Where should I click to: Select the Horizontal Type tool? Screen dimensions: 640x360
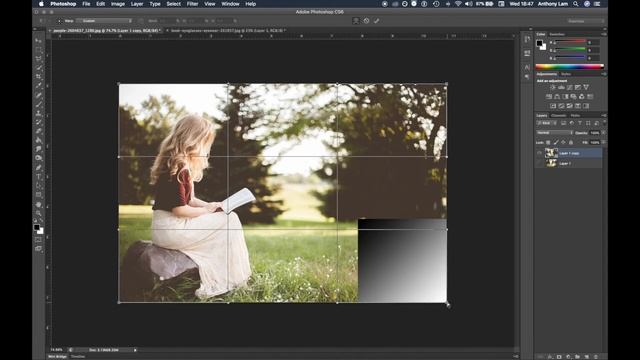(38, 176)
